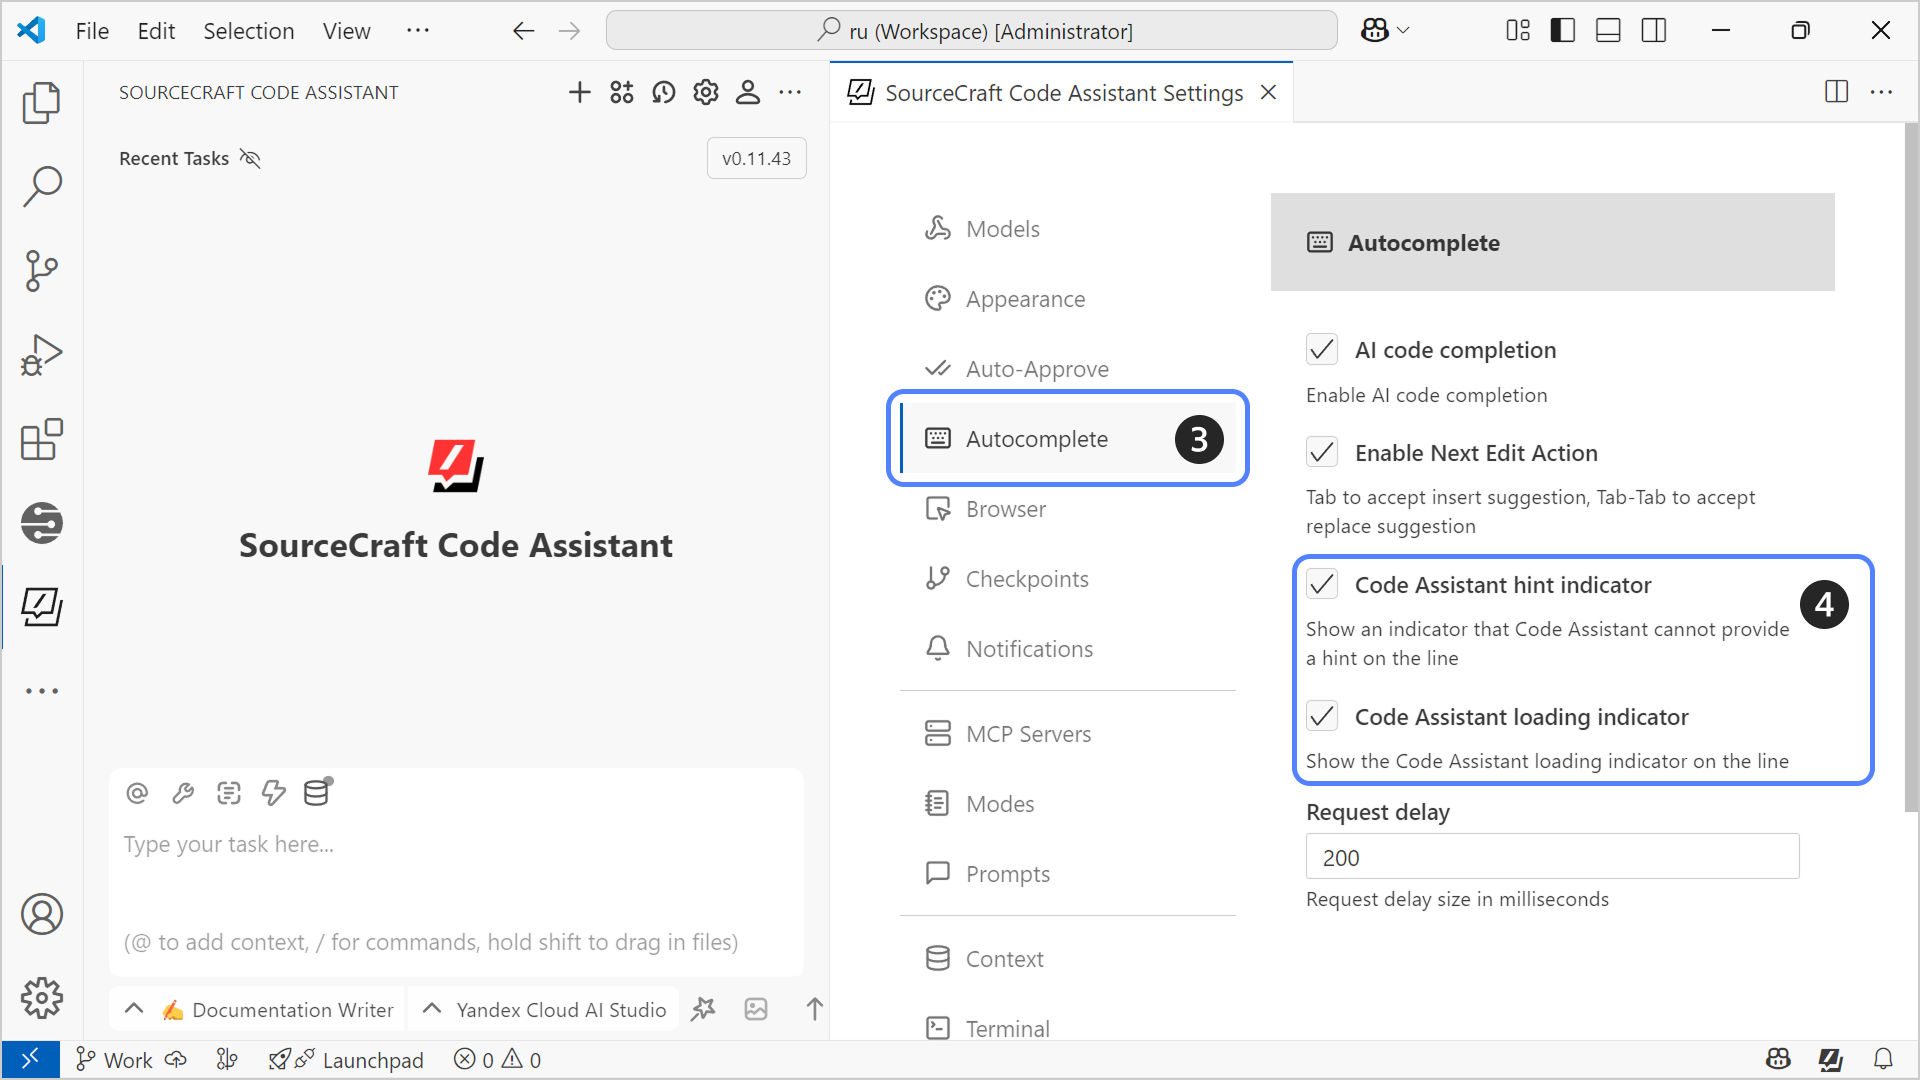The height and width of the screenshot is (1080, 1920).
Task: Uncheck AI code completion checkbox
Action: coord(1322,350)
